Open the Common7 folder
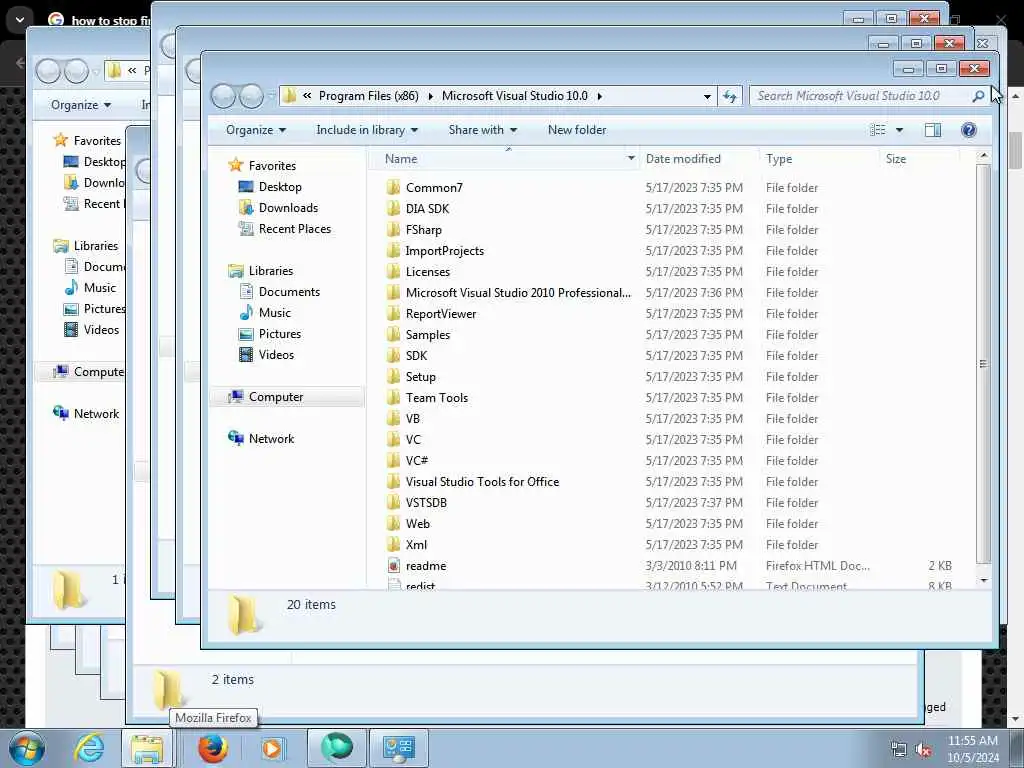1024x768 pixels. (x=434, y=188)
